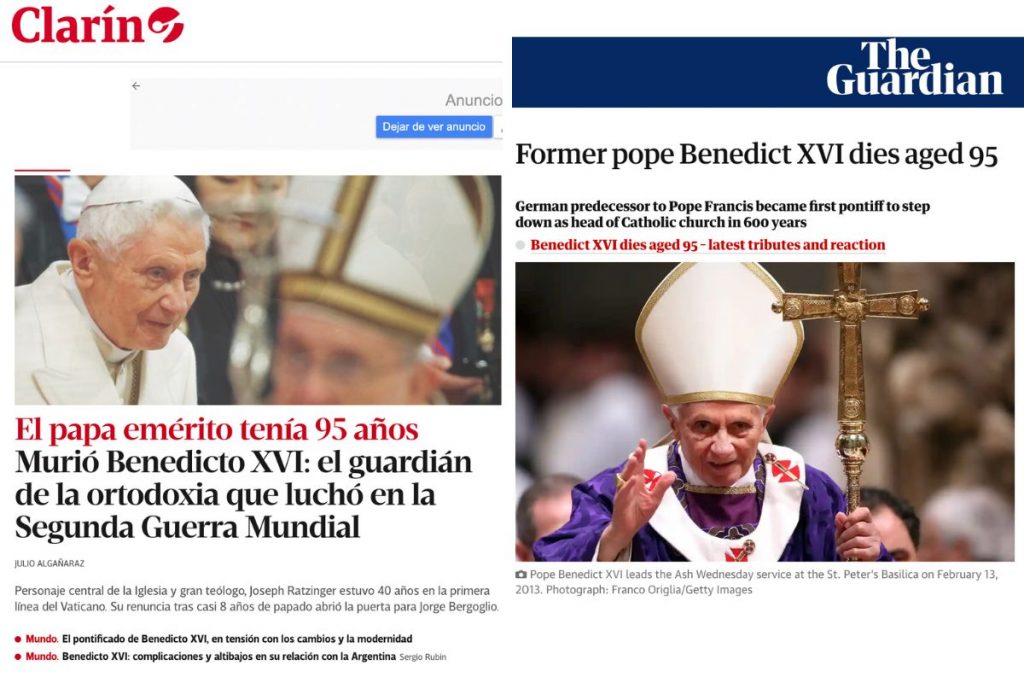Viewport: 1024px width, 683px height.
Task: Click the Guardian Ash Wednesday photo
Action: (x=765, y=412)
